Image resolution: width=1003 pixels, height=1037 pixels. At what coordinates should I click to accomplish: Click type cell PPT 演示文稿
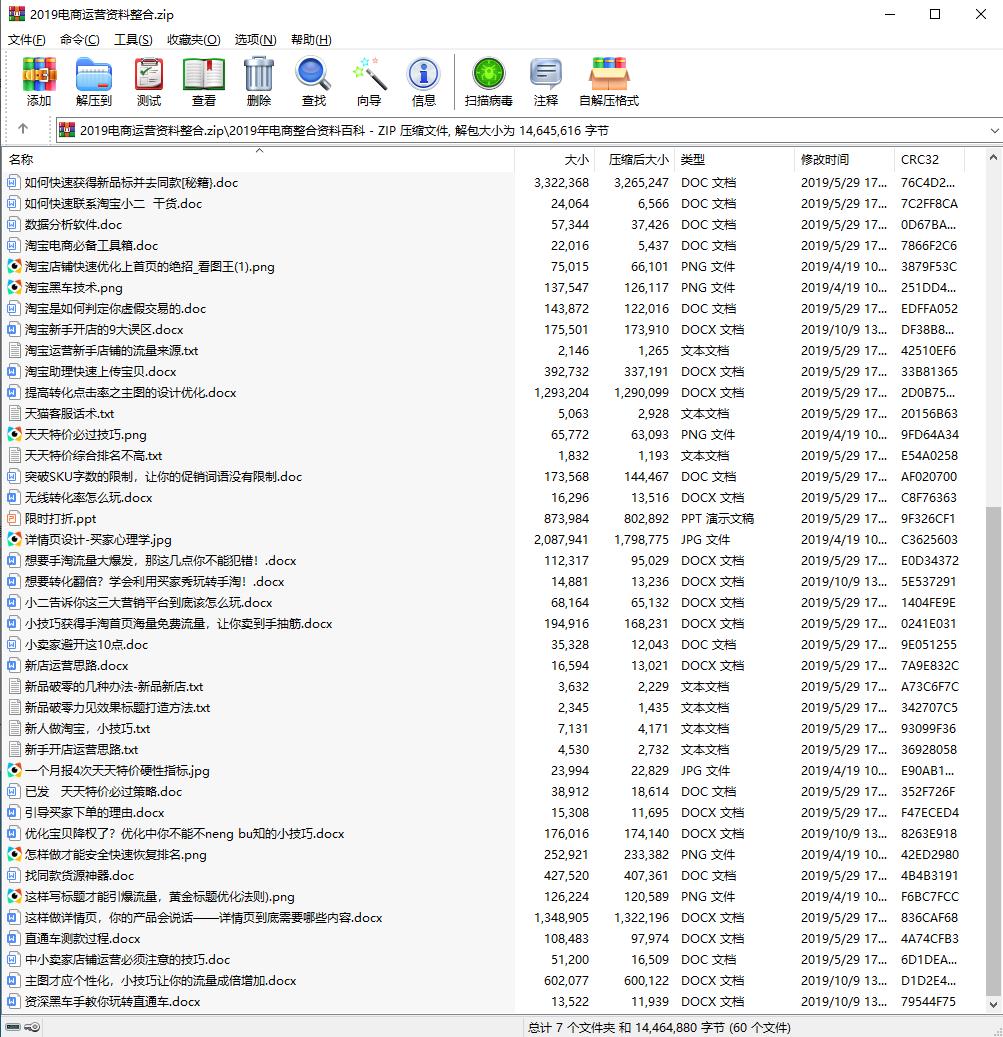[x=717, y=518]
